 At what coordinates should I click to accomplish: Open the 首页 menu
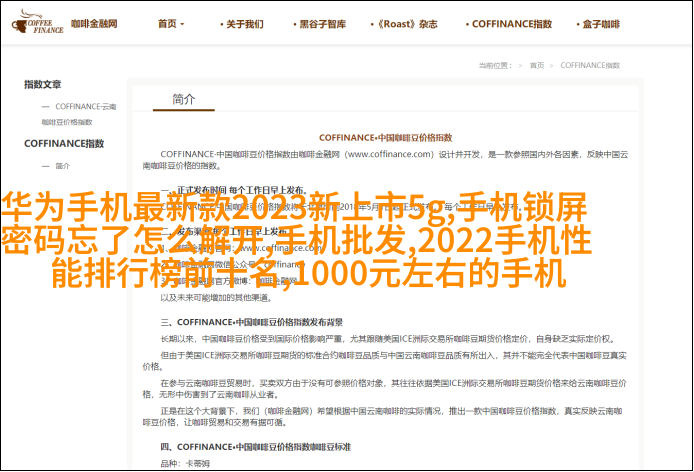tap(170, 24)
